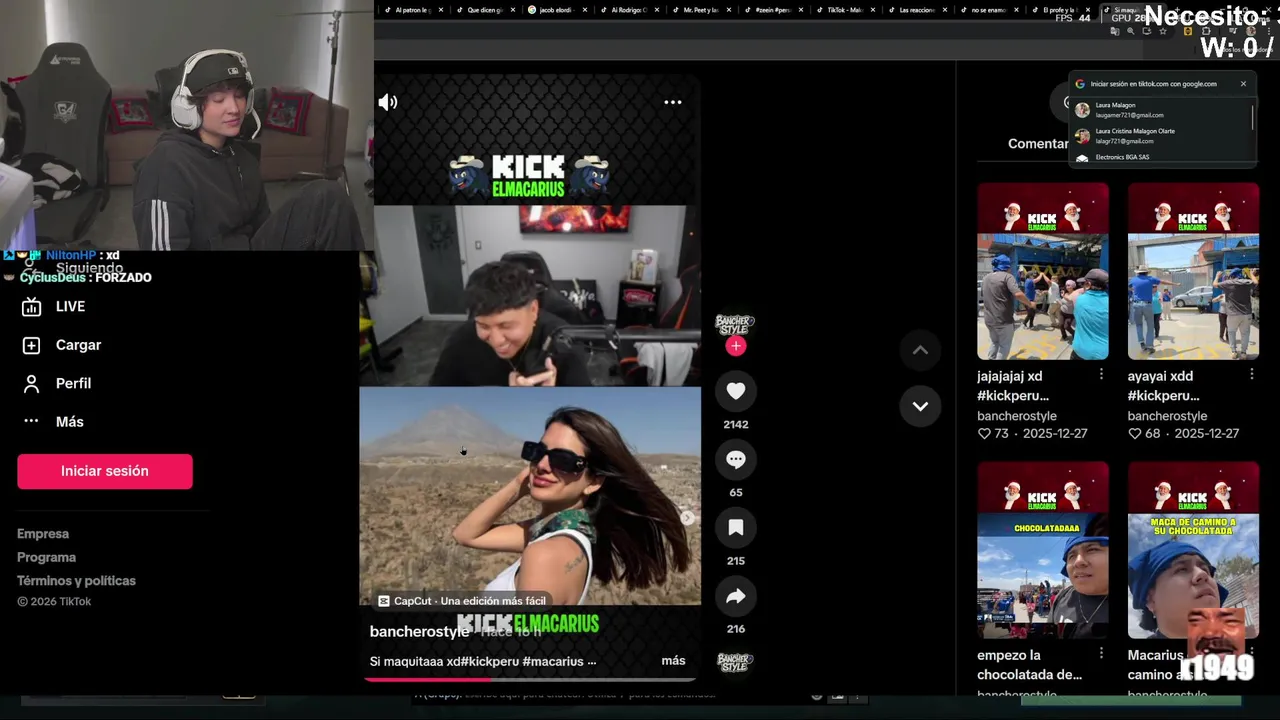The image size is (1280, 720).
Task: Open comments via the speech bubble icon
Action: pyautogui.click(x=736, y=459)
